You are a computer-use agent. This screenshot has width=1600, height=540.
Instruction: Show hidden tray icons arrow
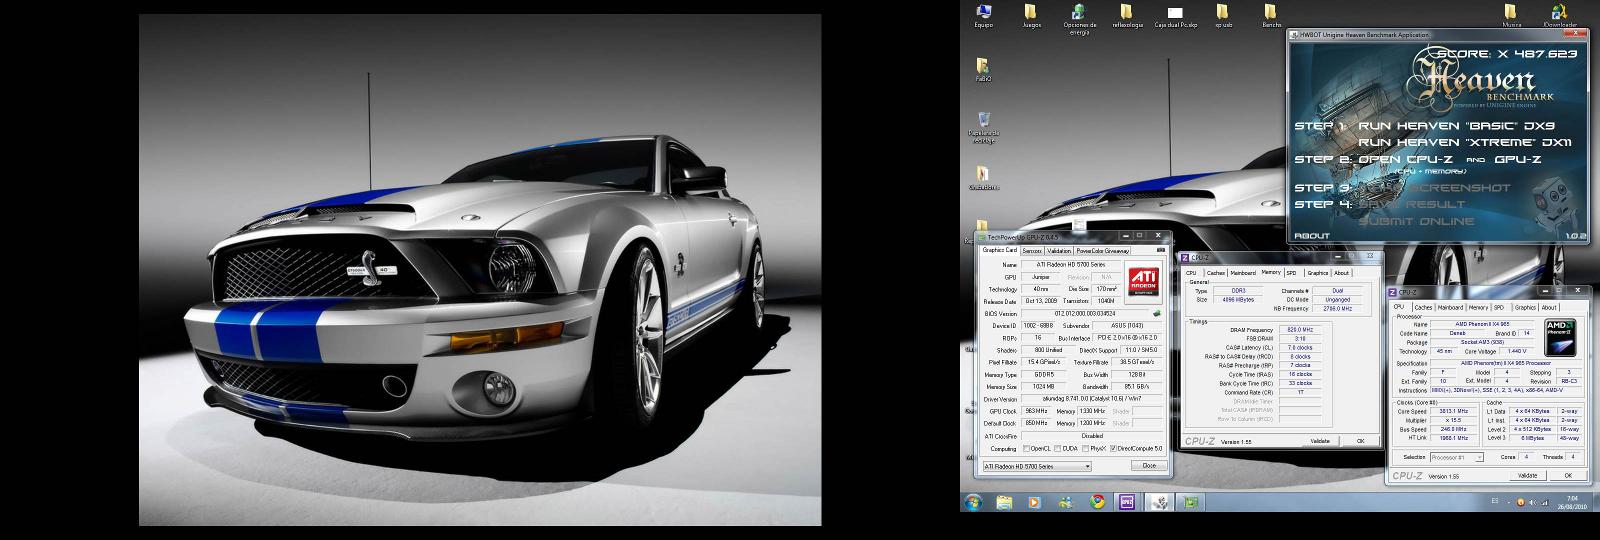click(1509, 503)
